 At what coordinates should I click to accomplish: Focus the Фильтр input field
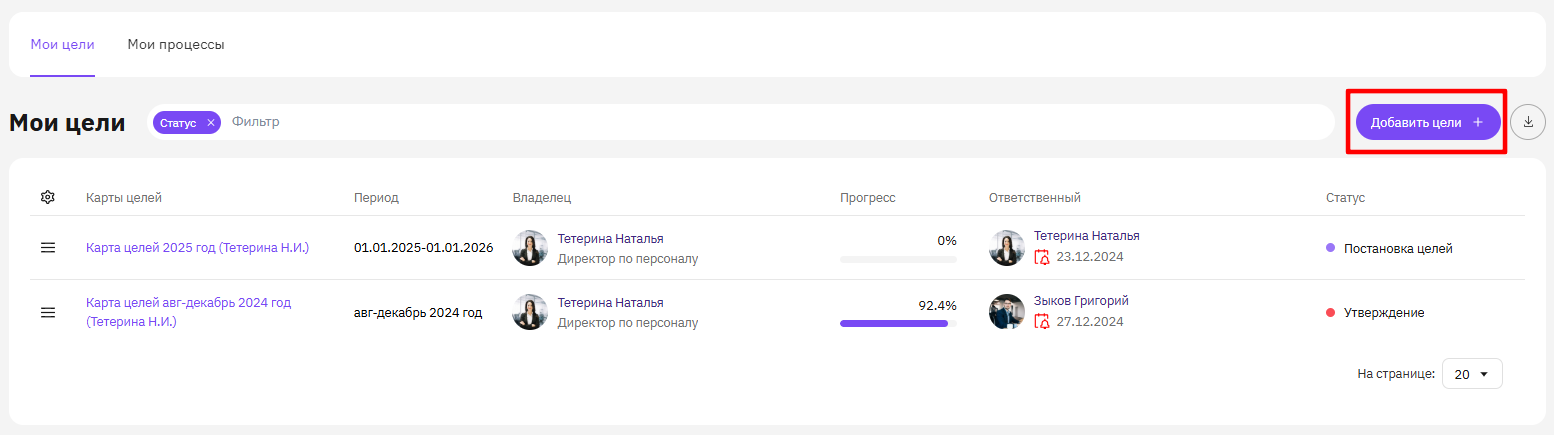pyautogui.click(x=780, y=122)
